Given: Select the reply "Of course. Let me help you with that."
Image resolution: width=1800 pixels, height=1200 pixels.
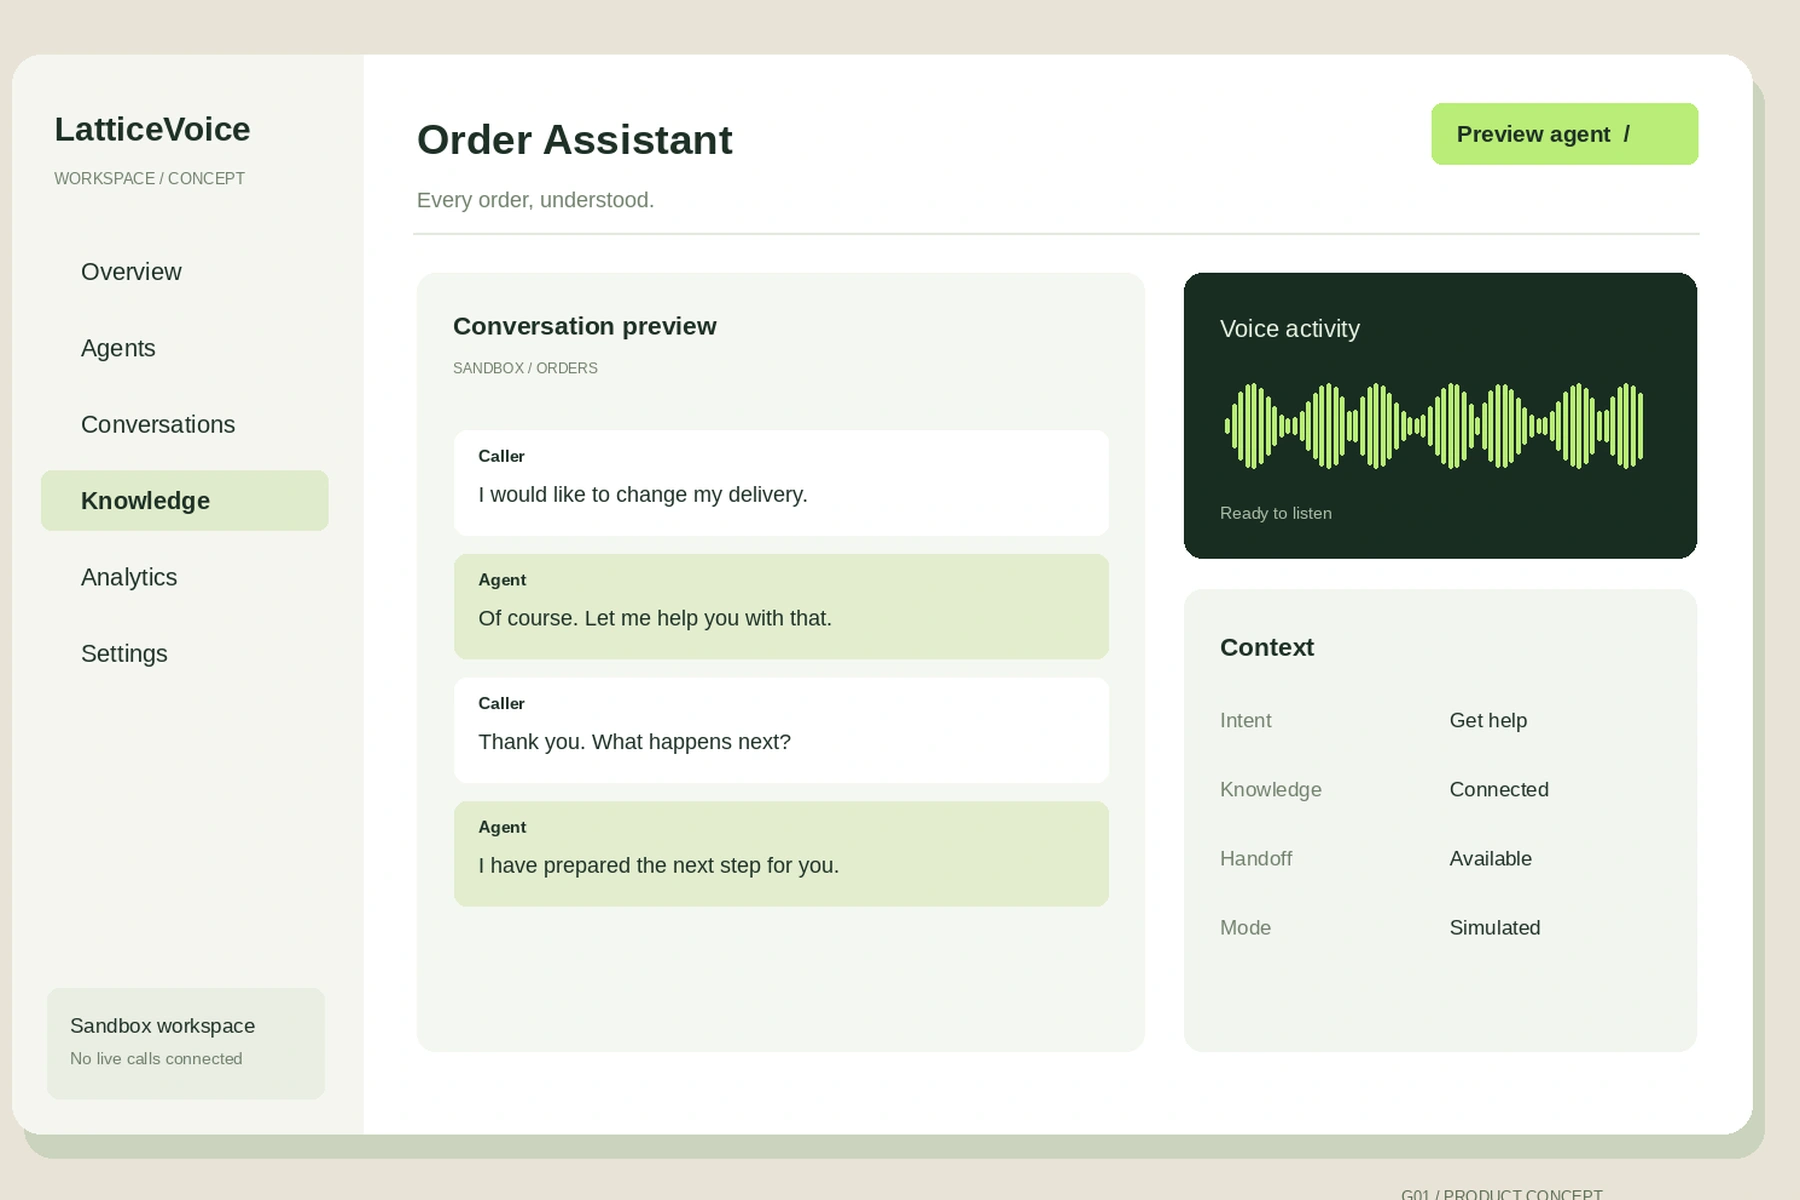Looking at the screenshot, I should click(781, 607).
